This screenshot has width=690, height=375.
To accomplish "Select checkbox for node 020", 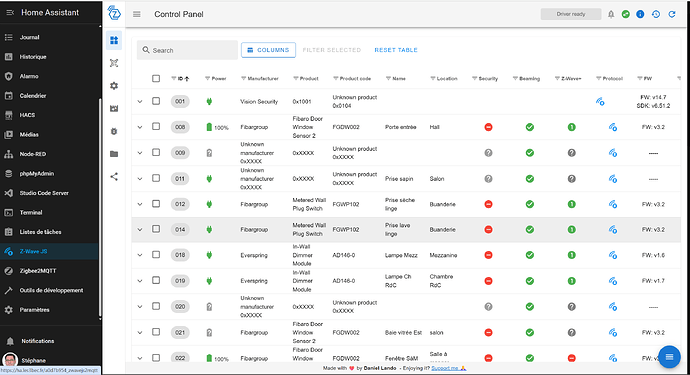I will 156,306.
